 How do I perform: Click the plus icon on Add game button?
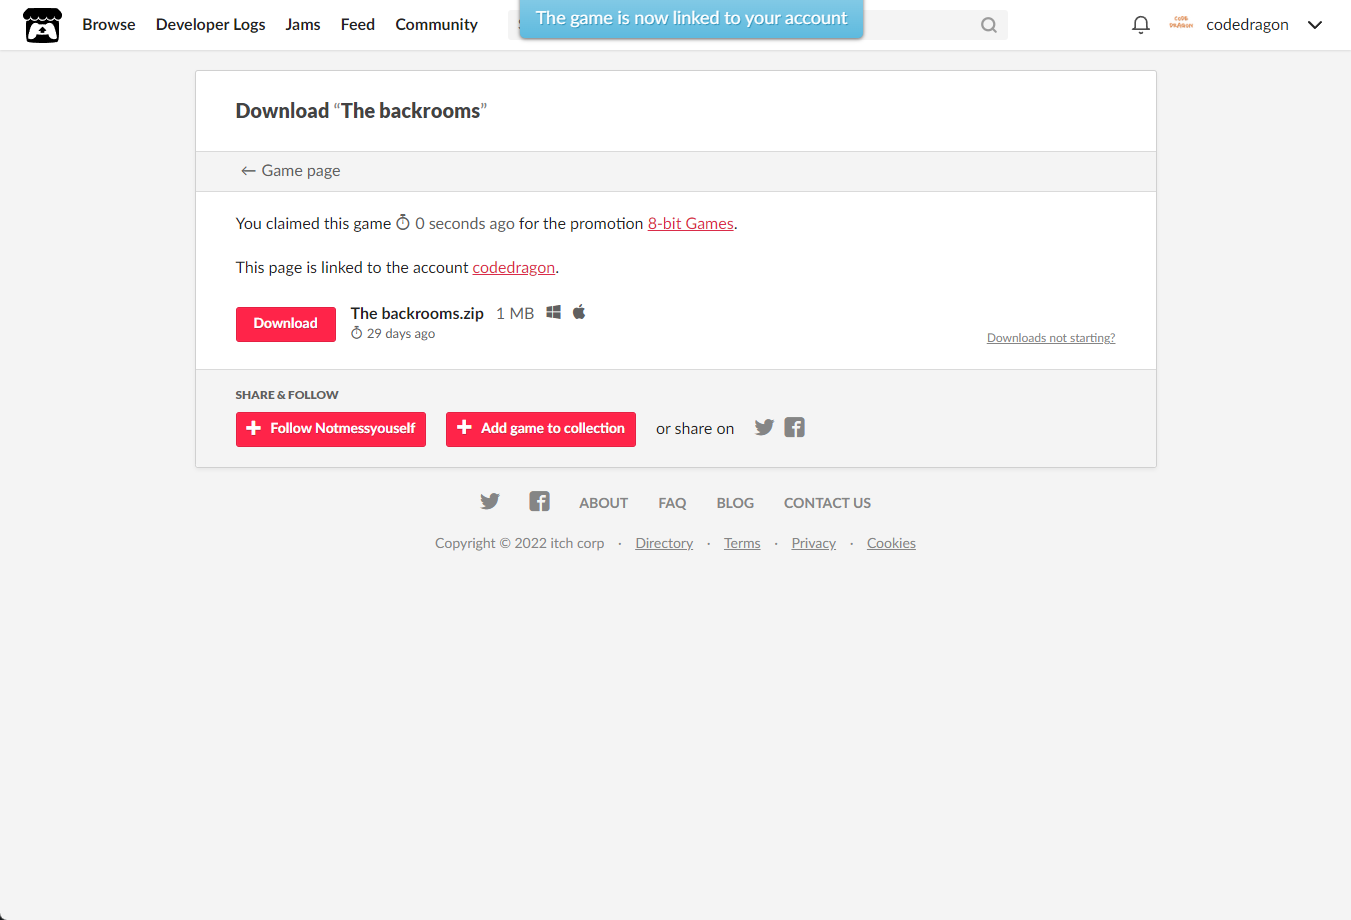[x=464, y=428]
